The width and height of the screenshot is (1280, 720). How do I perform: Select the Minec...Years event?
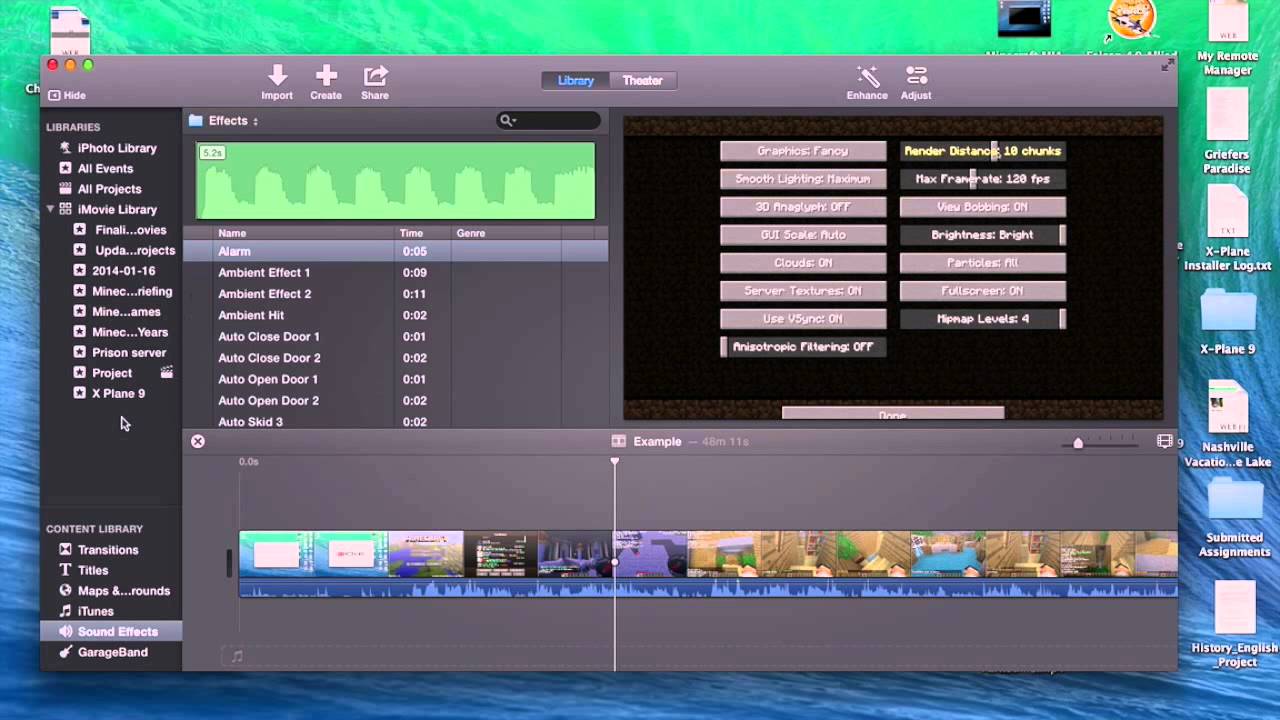point(130,332)
